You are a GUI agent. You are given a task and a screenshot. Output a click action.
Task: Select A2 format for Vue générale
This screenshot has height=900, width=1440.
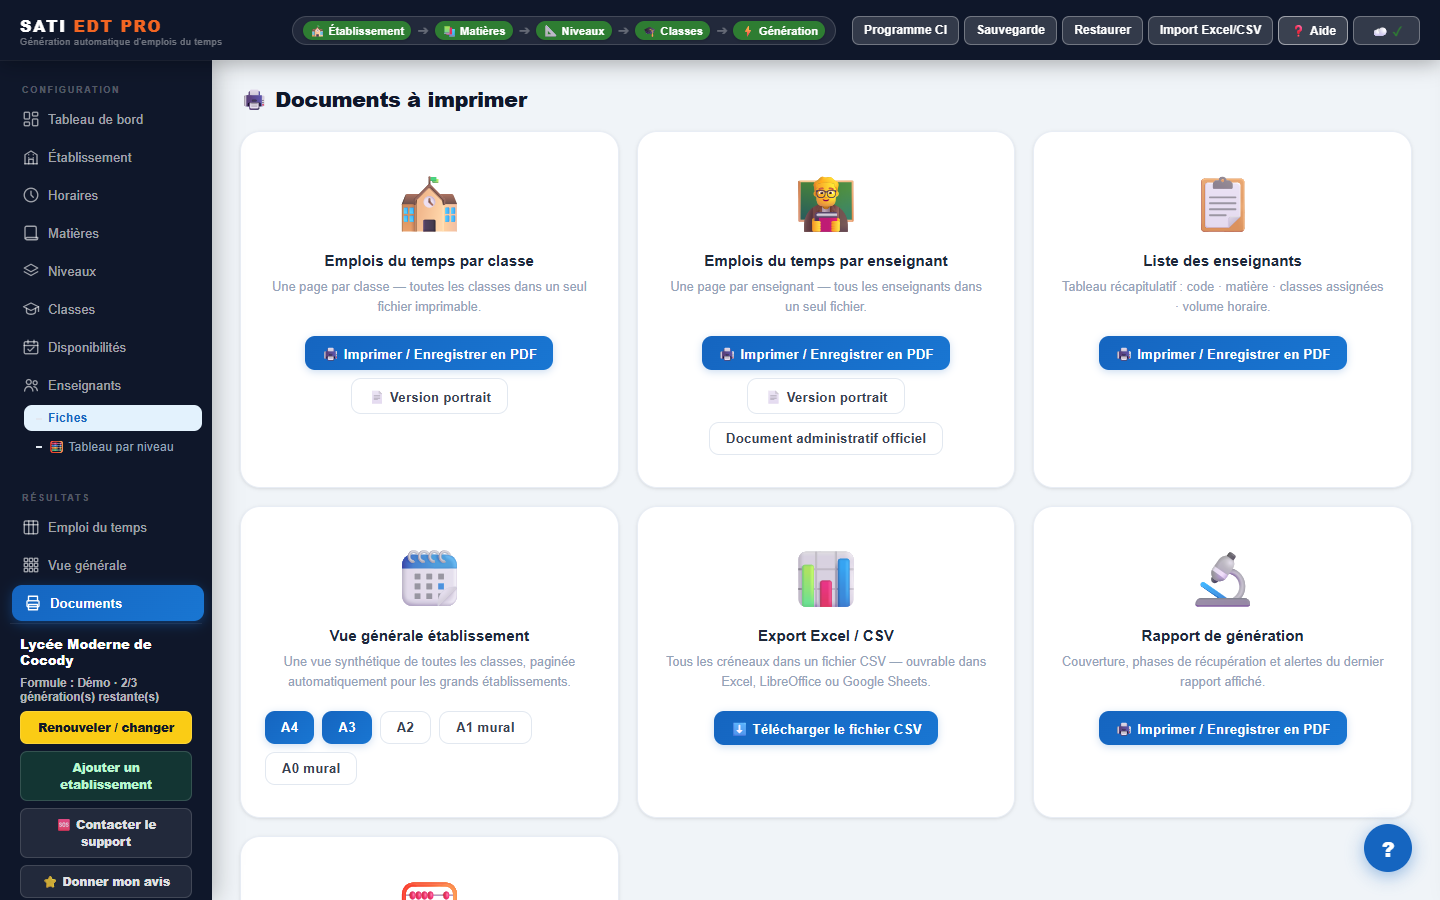click(x=405, y=727)
